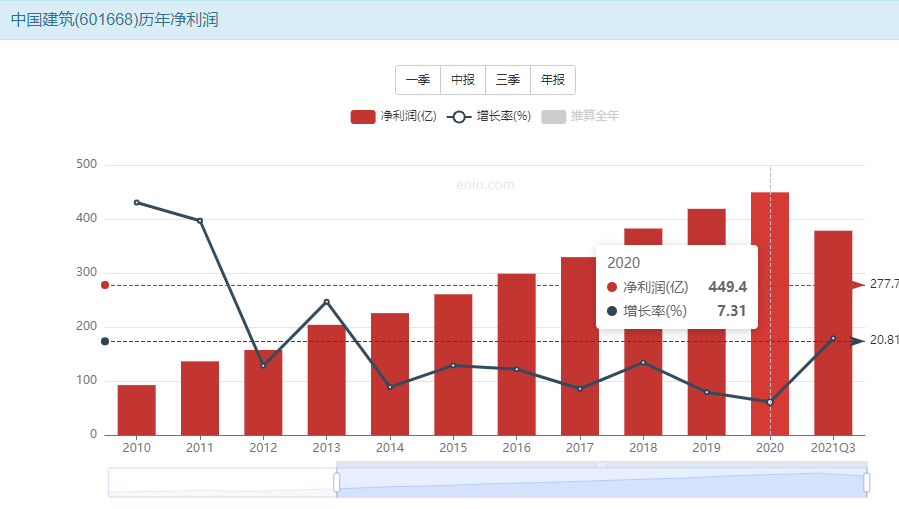The width and height of the screenshot is (899, 509).
Task: Click the 2011 net profit bar
Action: pyautogui.click(x=200, y=398)
